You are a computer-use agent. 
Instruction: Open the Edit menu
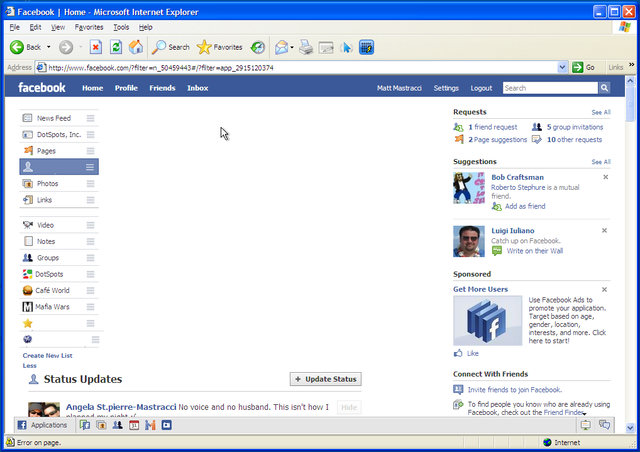click(35, 27)
